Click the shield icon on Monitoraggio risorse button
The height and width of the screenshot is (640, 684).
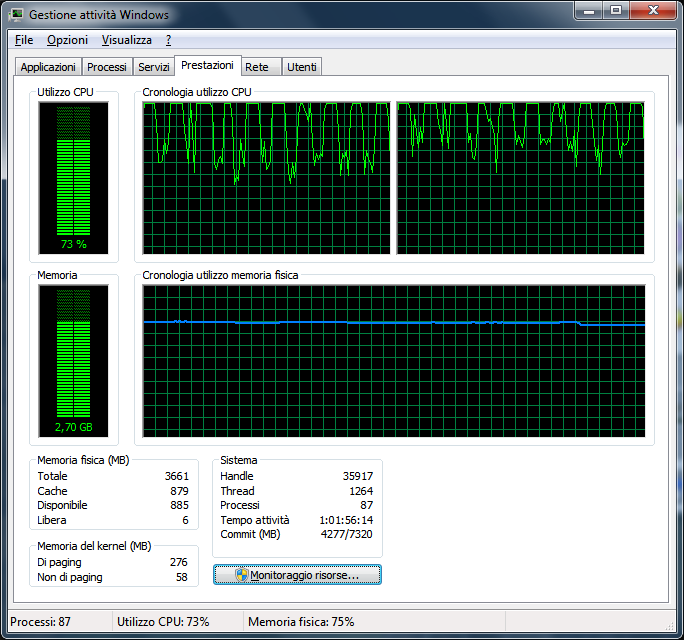pos(241,575)
